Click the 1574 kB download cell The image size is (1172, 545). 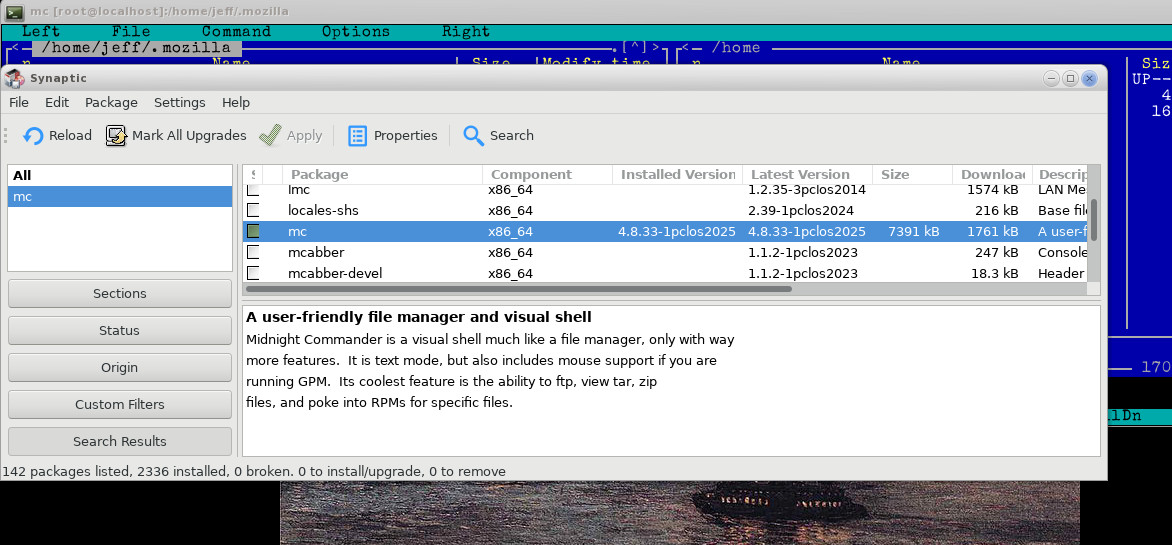point(993,190)
